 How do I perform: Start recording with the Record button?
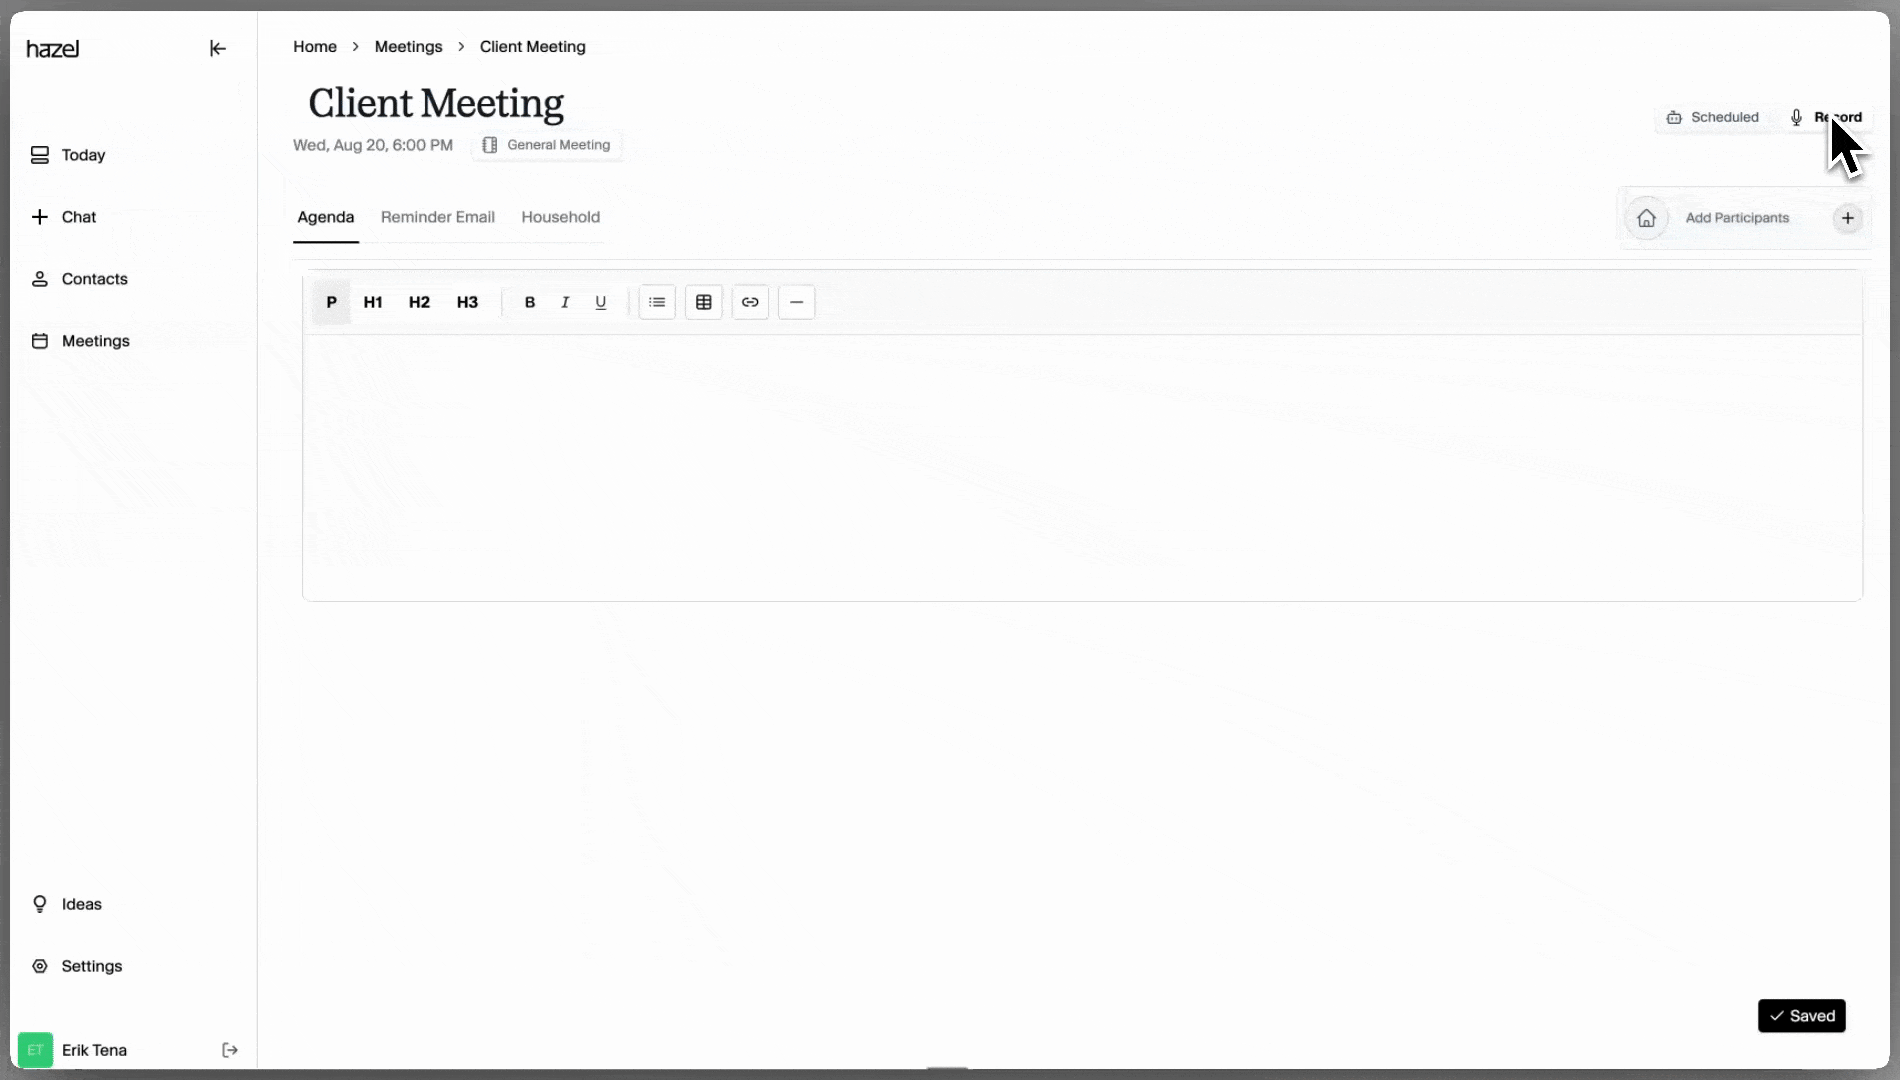[1826, 117]
